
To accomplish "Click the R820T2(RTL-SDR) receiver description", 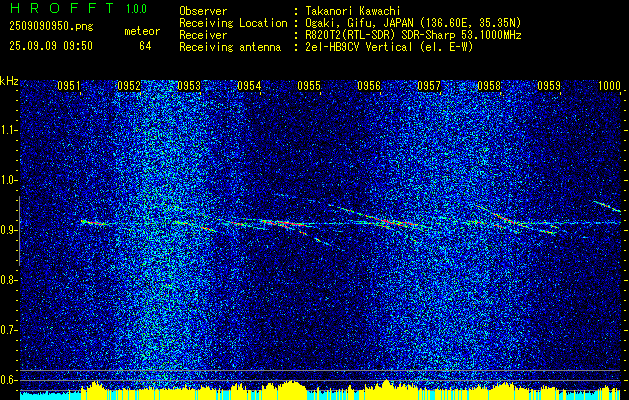I will point(413,35).
